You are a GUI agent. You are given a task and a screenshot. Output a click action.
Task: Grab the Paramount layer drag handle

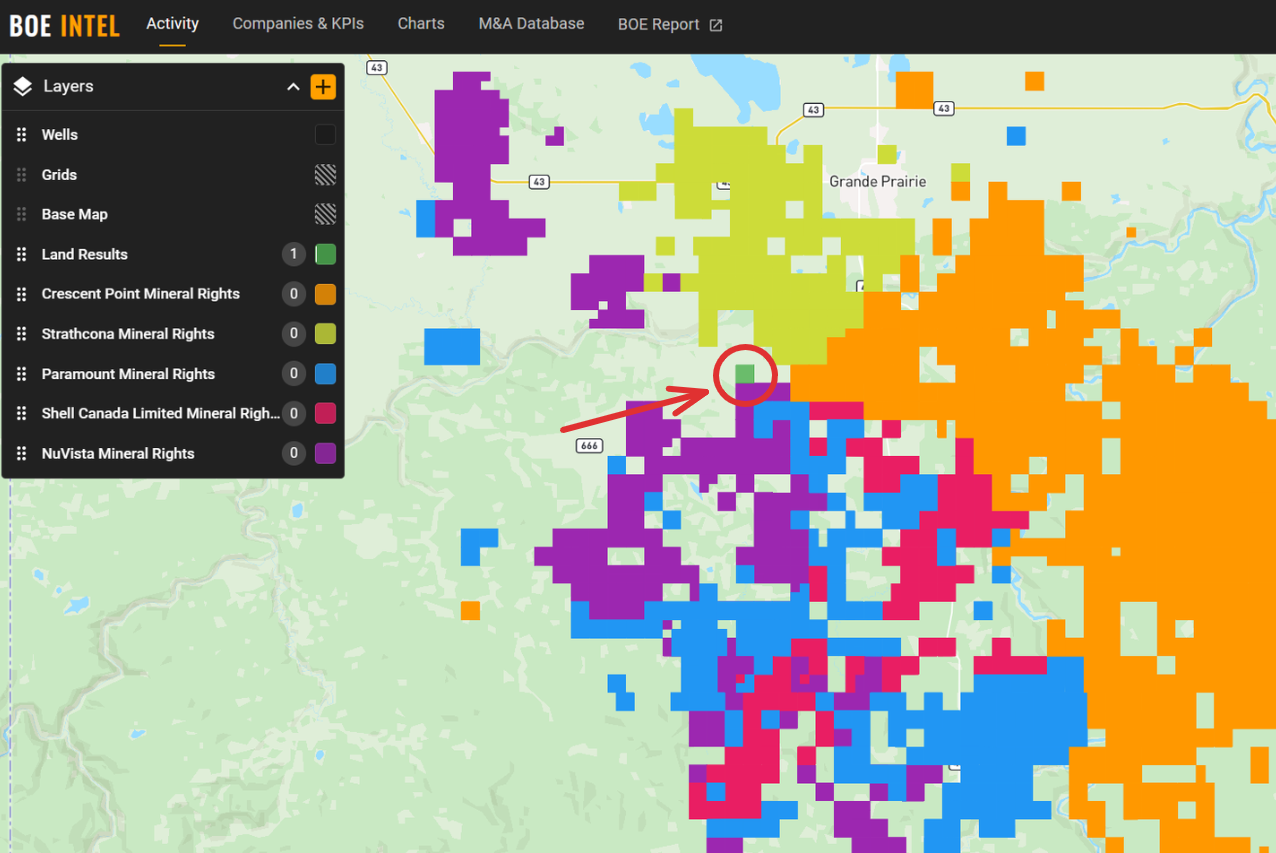[22, 374]
